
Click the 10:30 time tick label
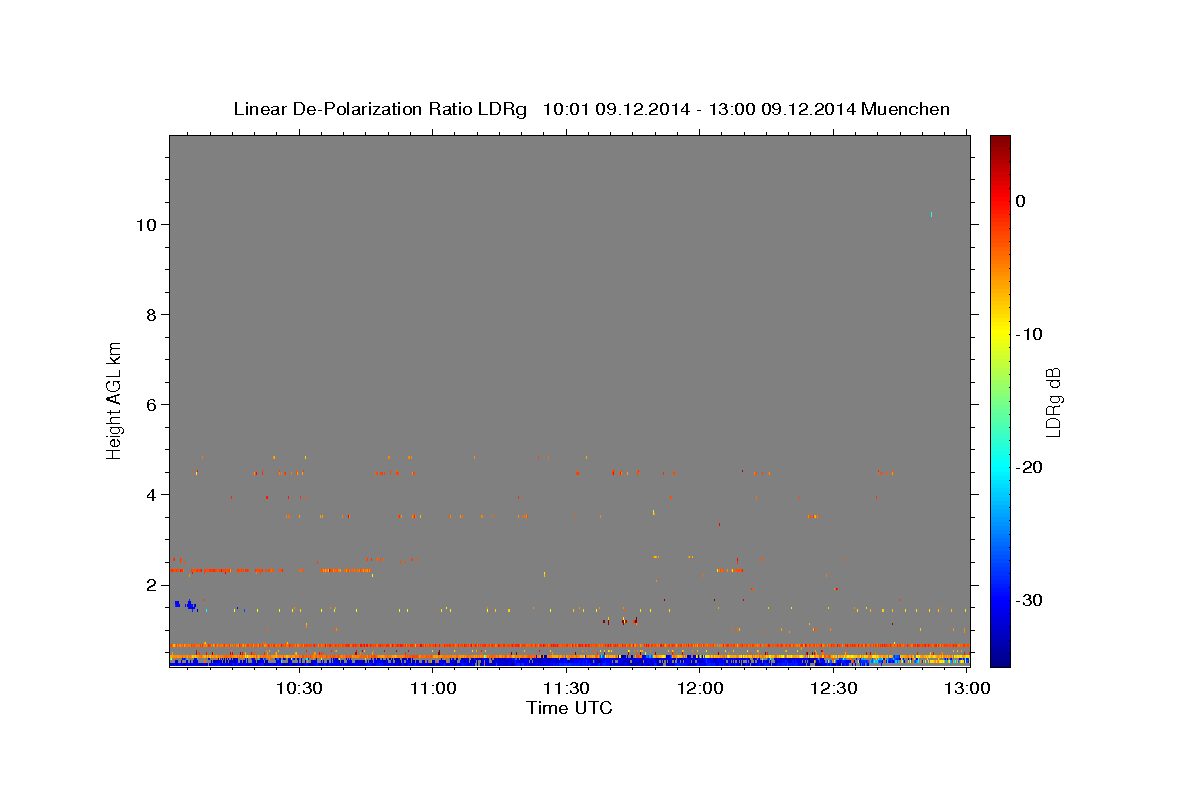click(x=299, y=688)
